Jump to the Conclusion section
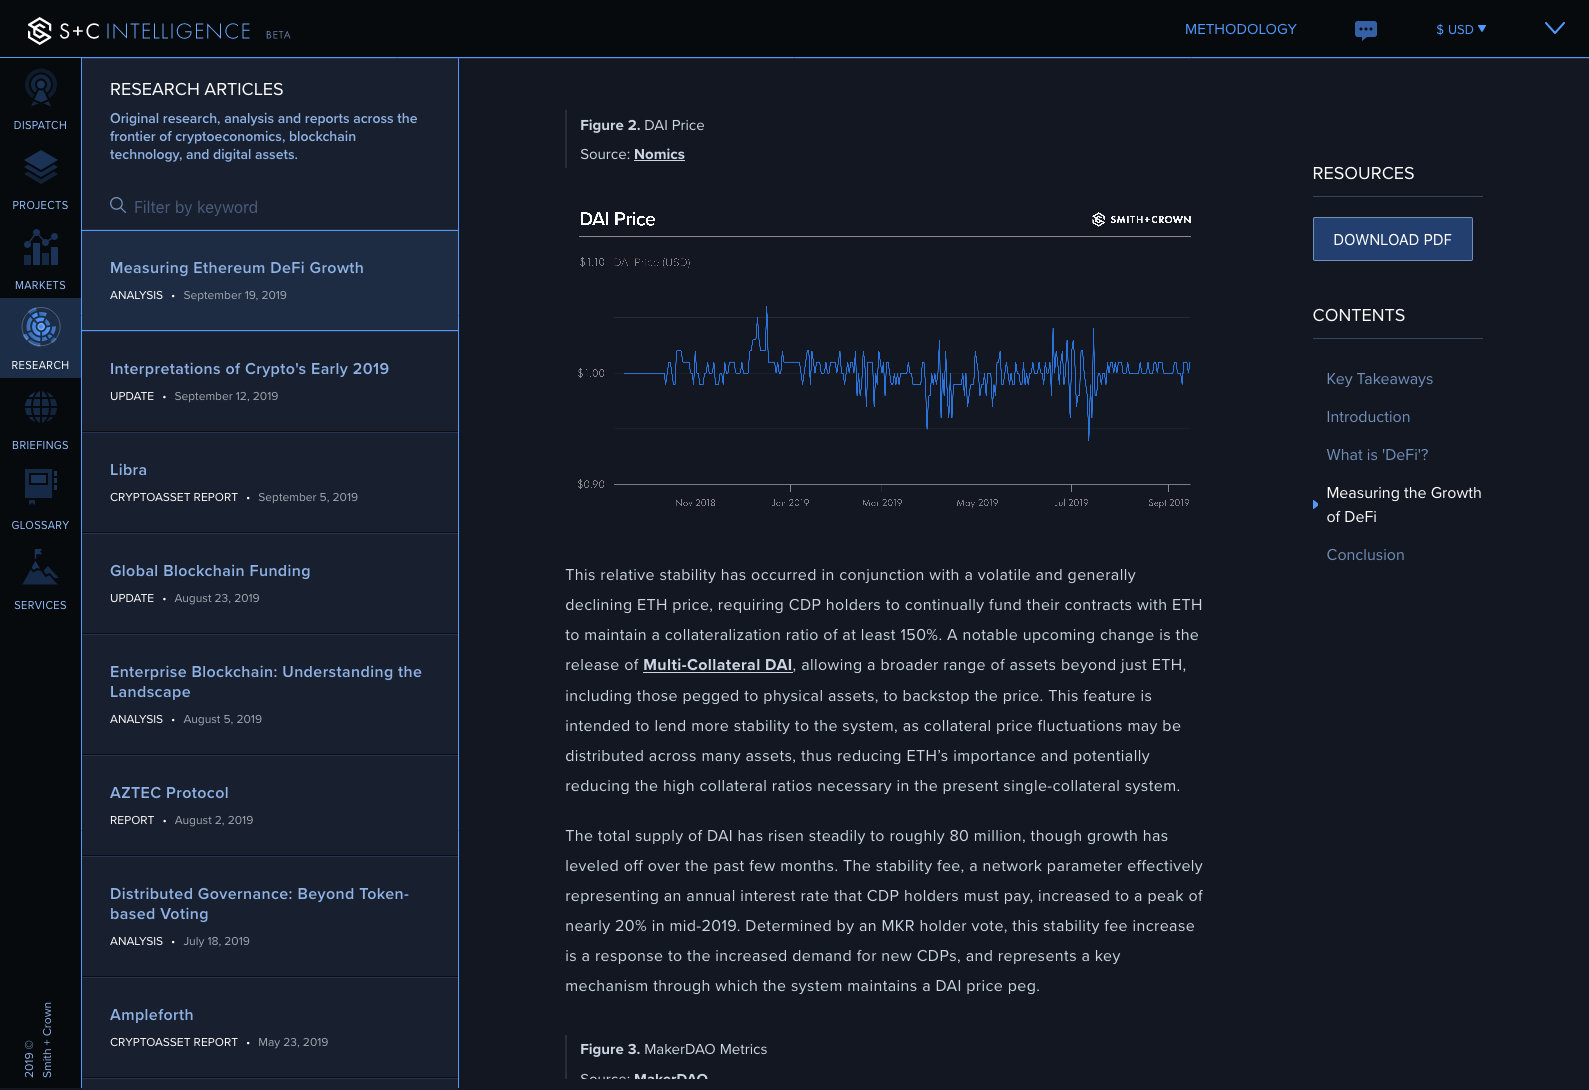1589x1090 pixels. pos(1365,555)
